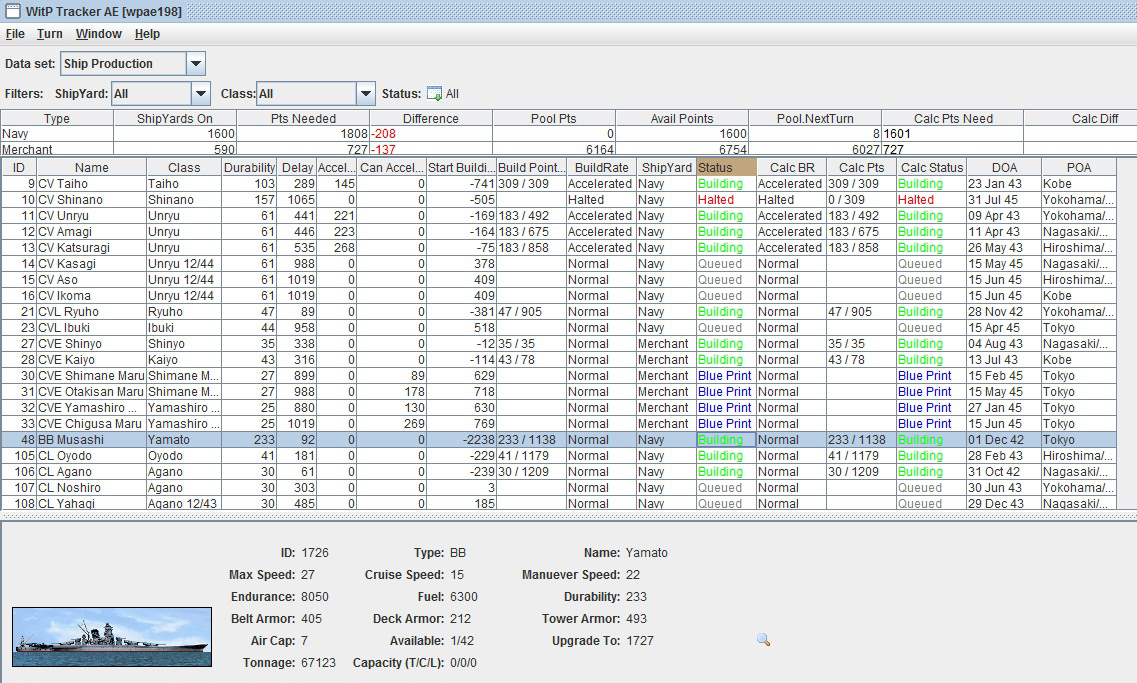Click the ID column header
Screen dimensions: 1137x683
click(19, 167)
